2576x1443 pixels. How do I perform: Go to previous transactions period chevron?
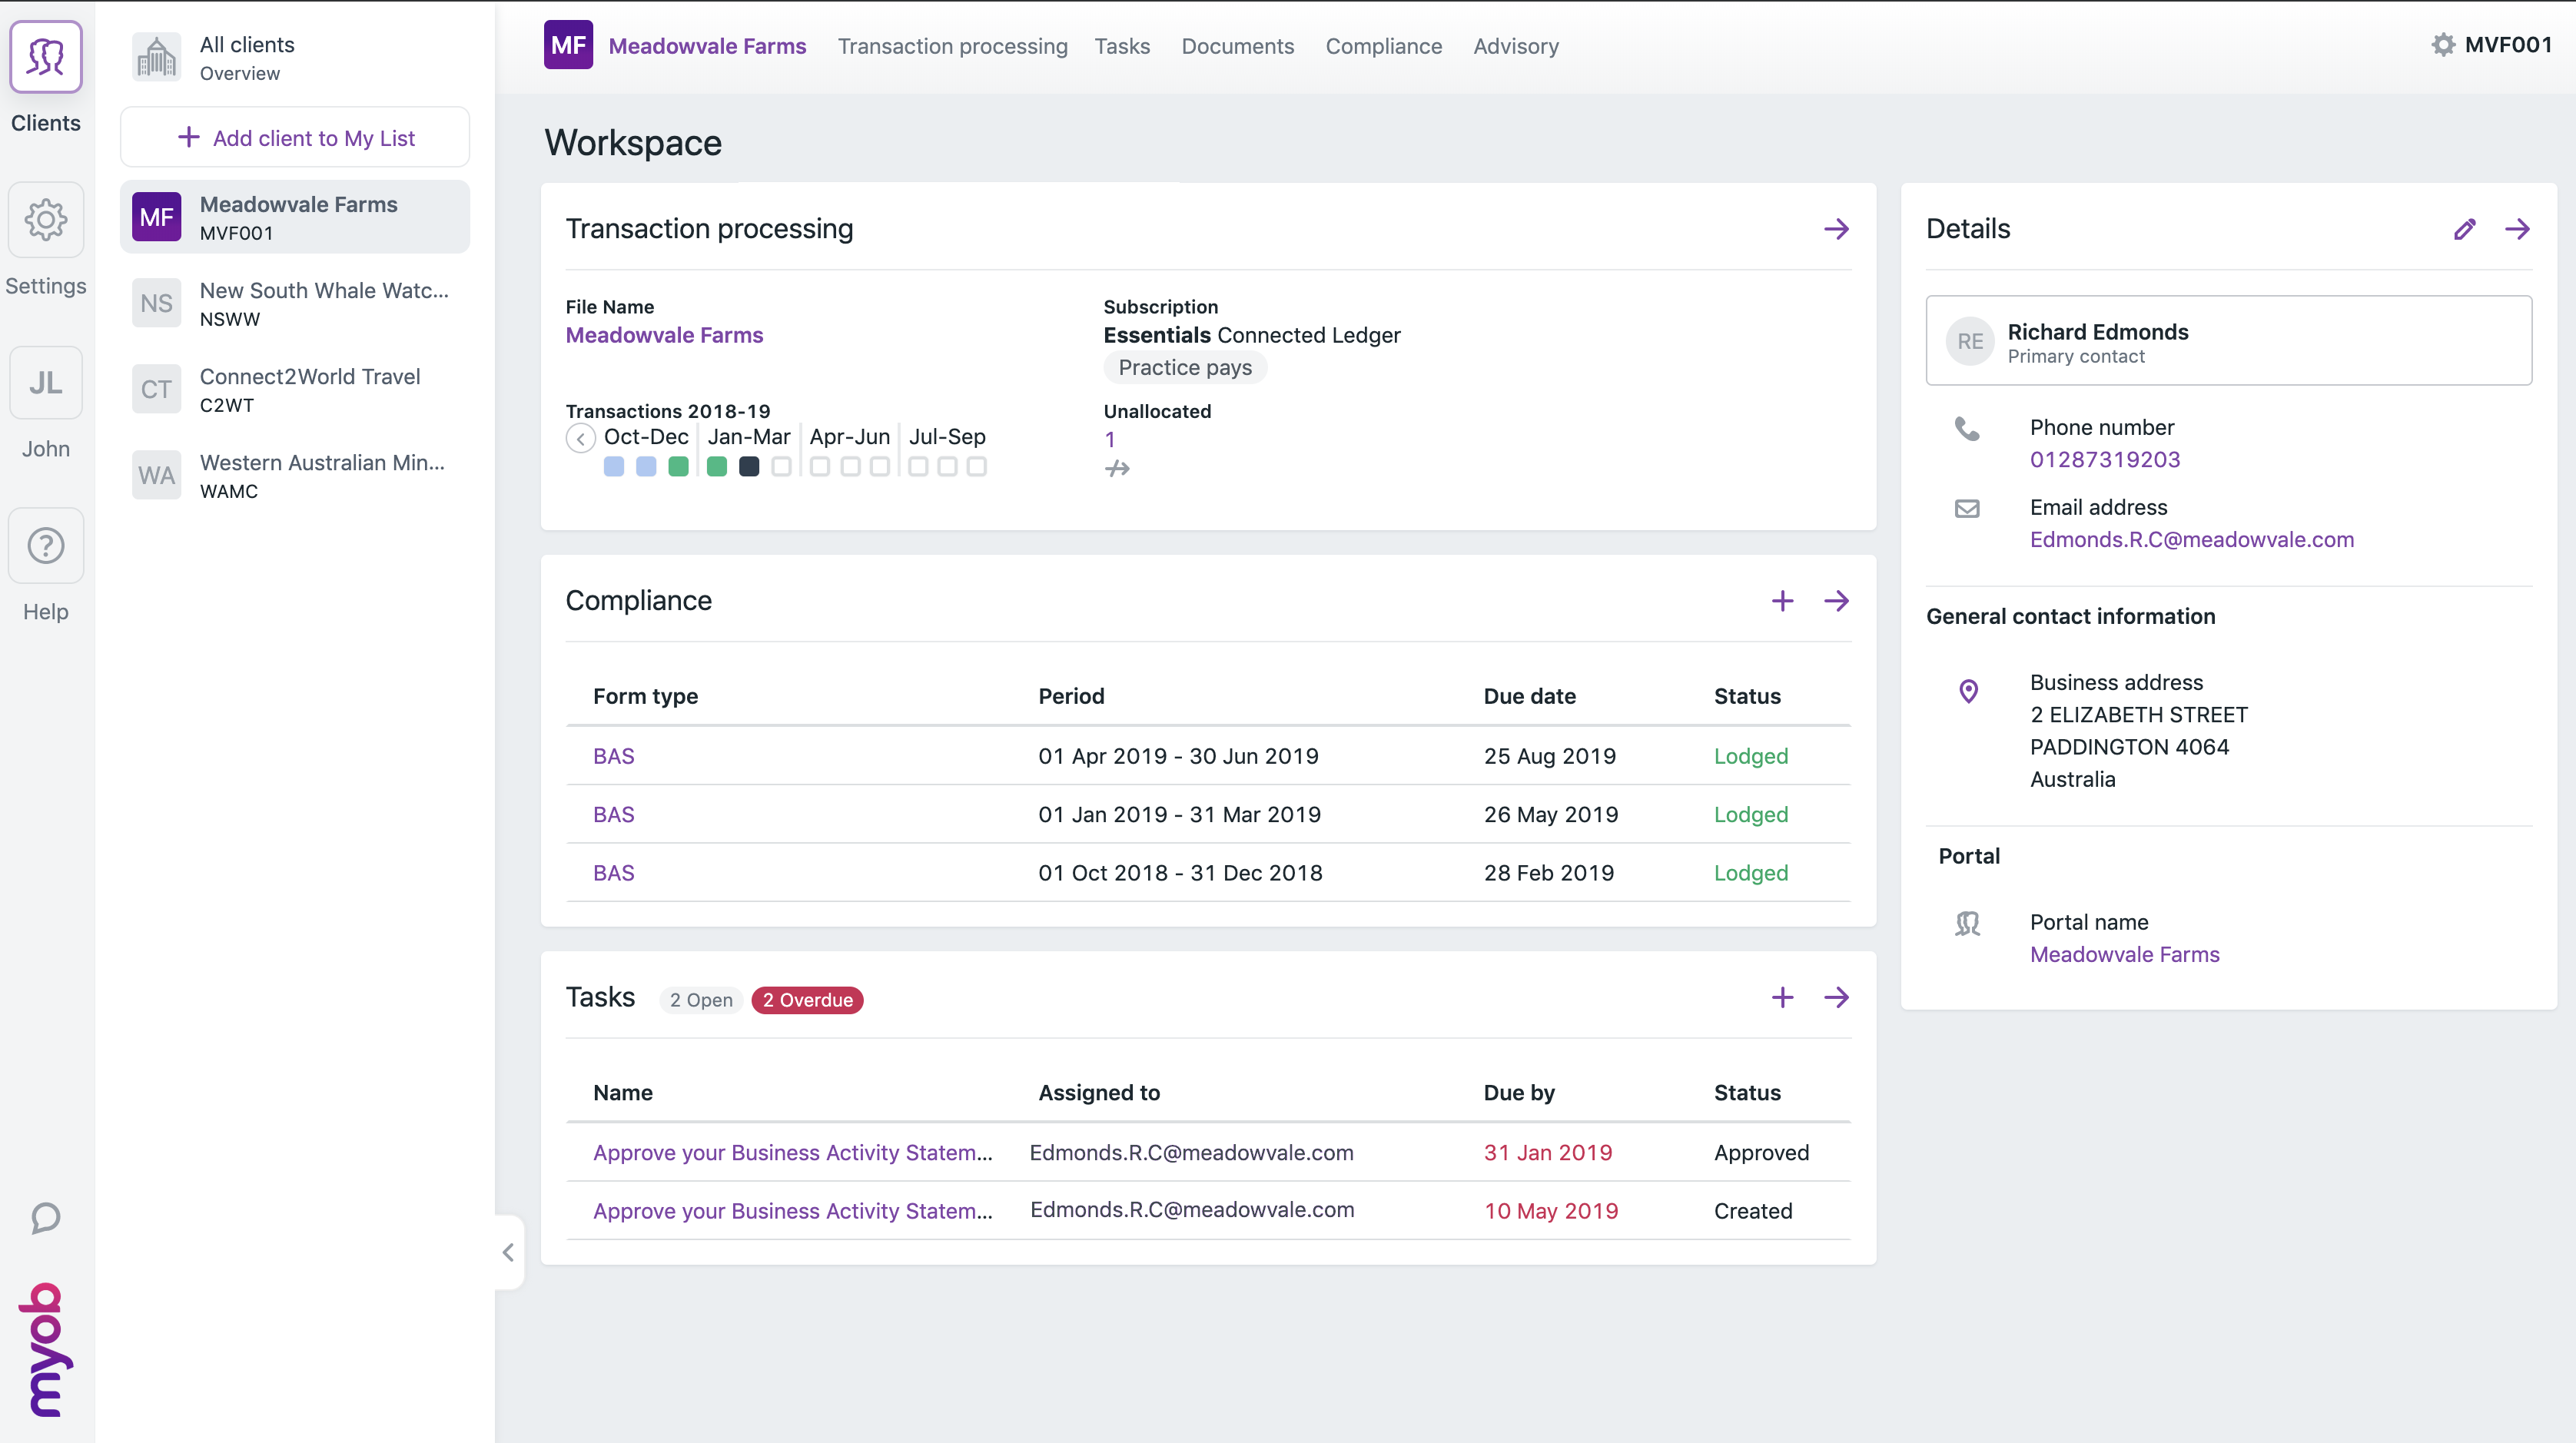pos(580,439)
